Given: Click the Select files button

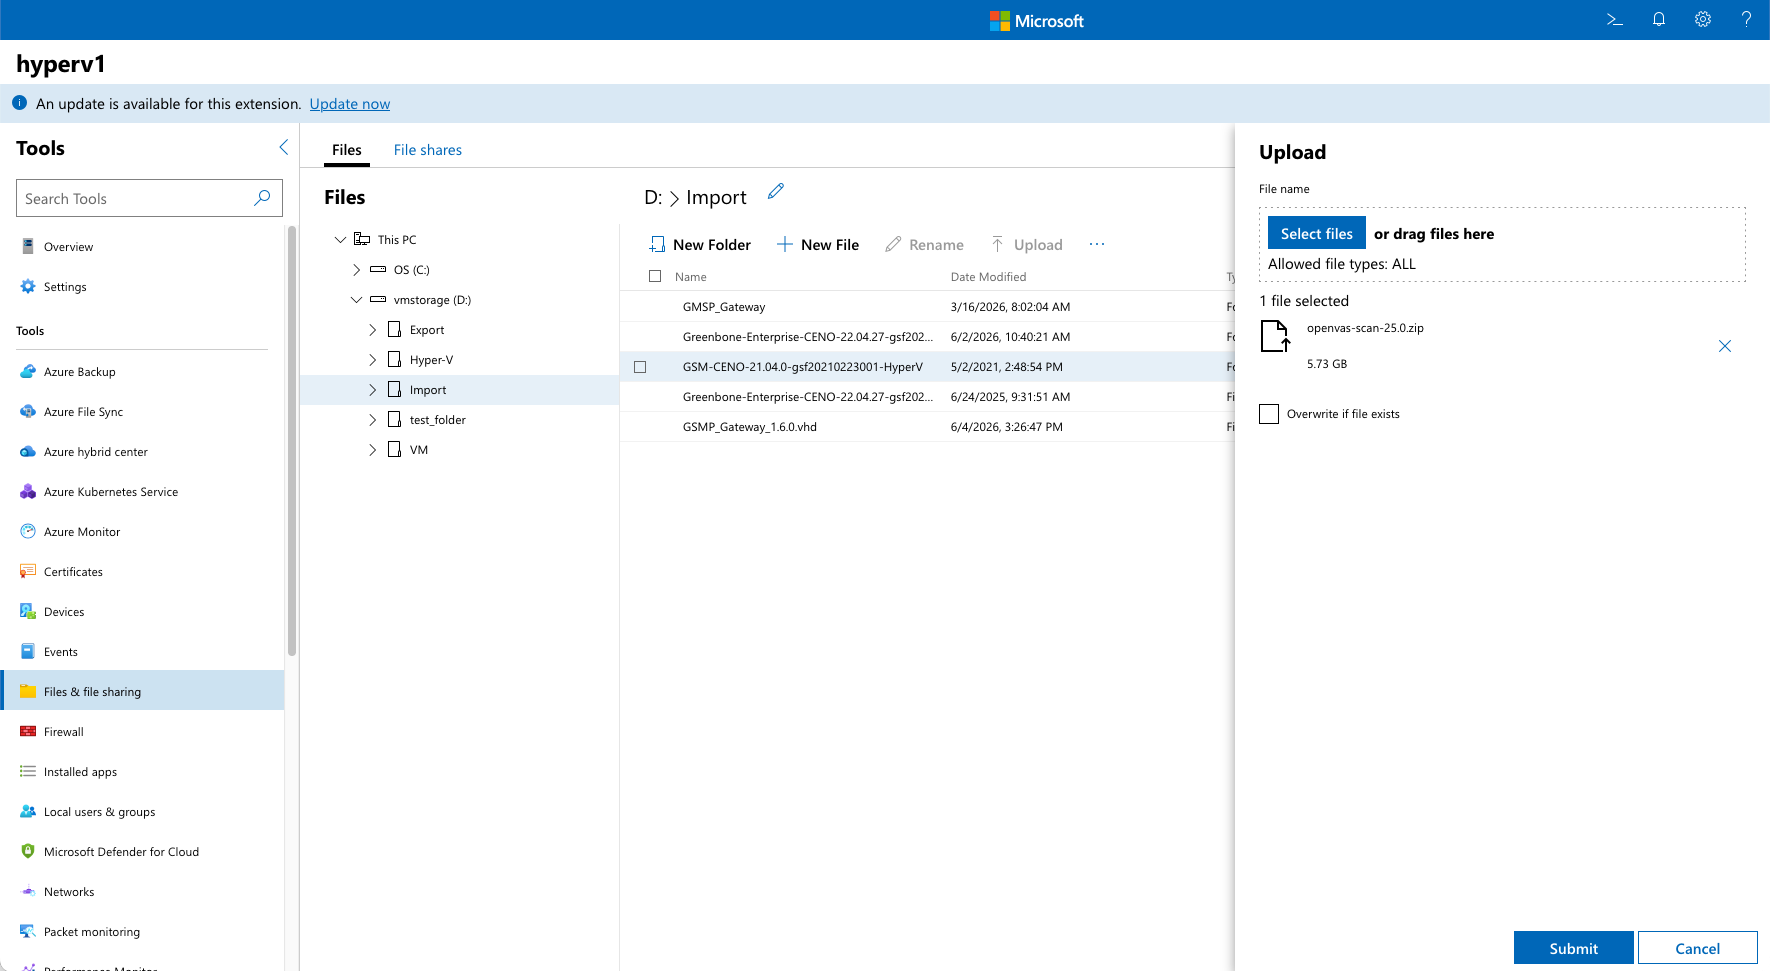Looking at the screenshot, I should tap(1317, 233).
